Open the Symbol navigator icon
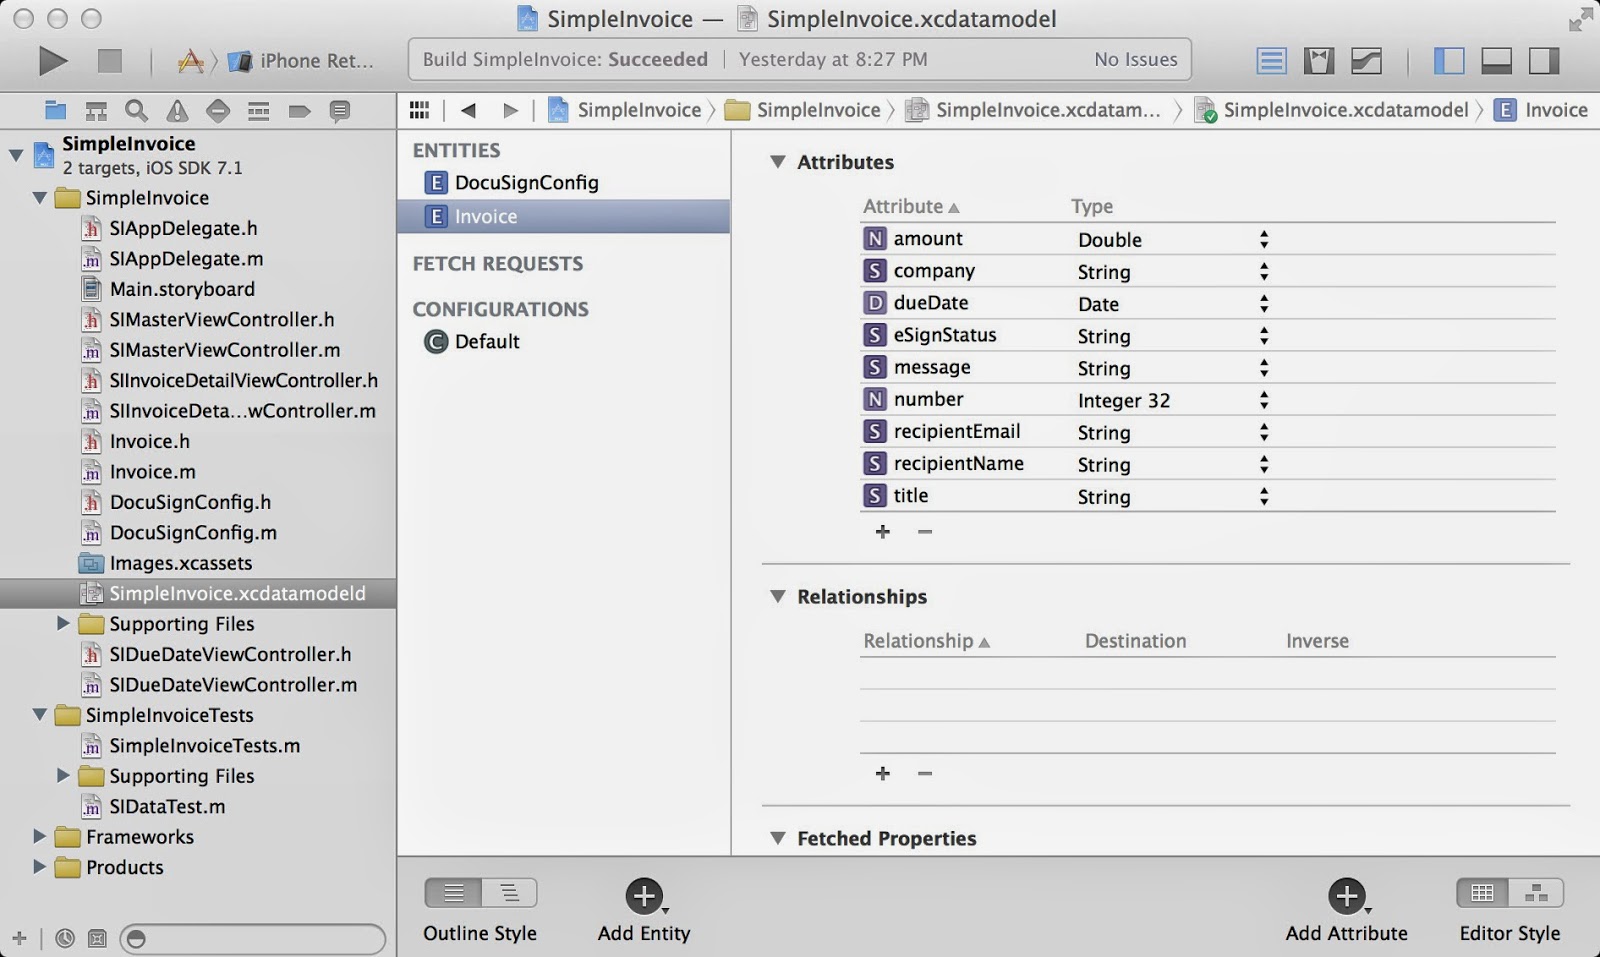1600x957 pixels. point(96,110)
